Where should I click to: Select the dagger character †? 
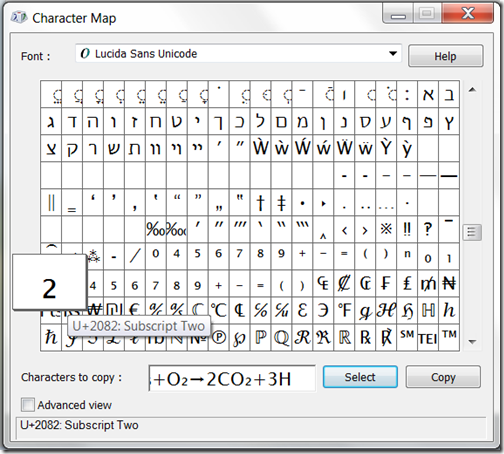[x=260, y=202]
